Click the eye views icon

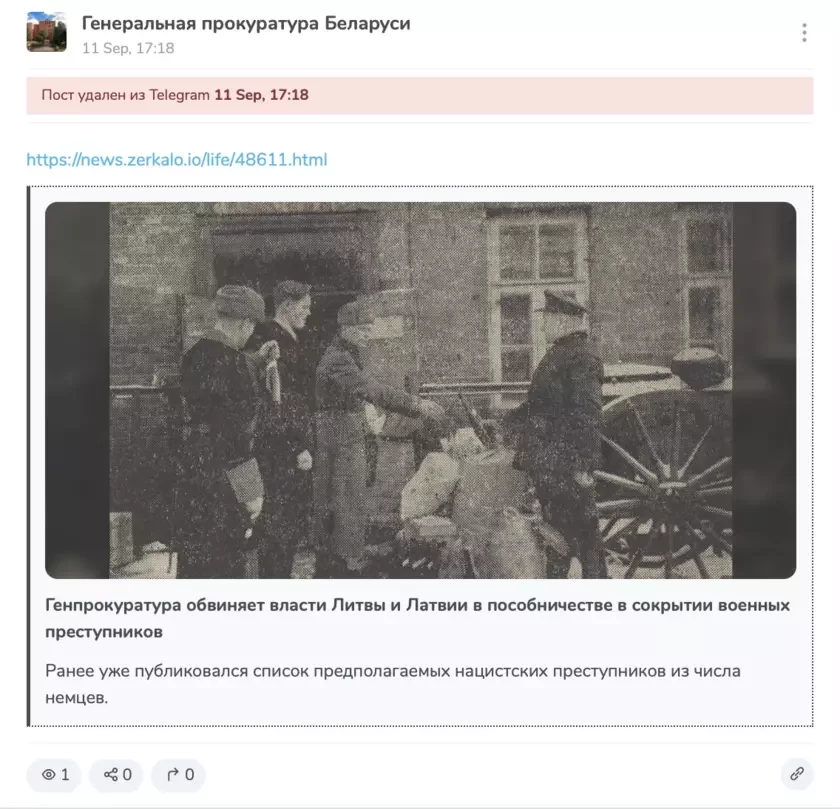(49, 774)
